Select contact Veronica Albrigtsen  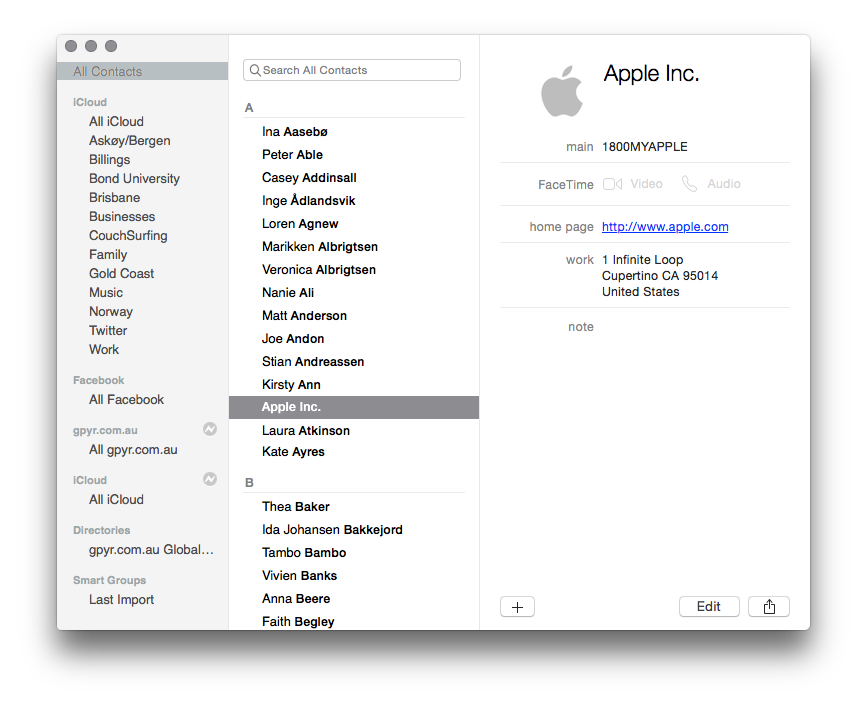pyautogui.click(x=318, y=270)
